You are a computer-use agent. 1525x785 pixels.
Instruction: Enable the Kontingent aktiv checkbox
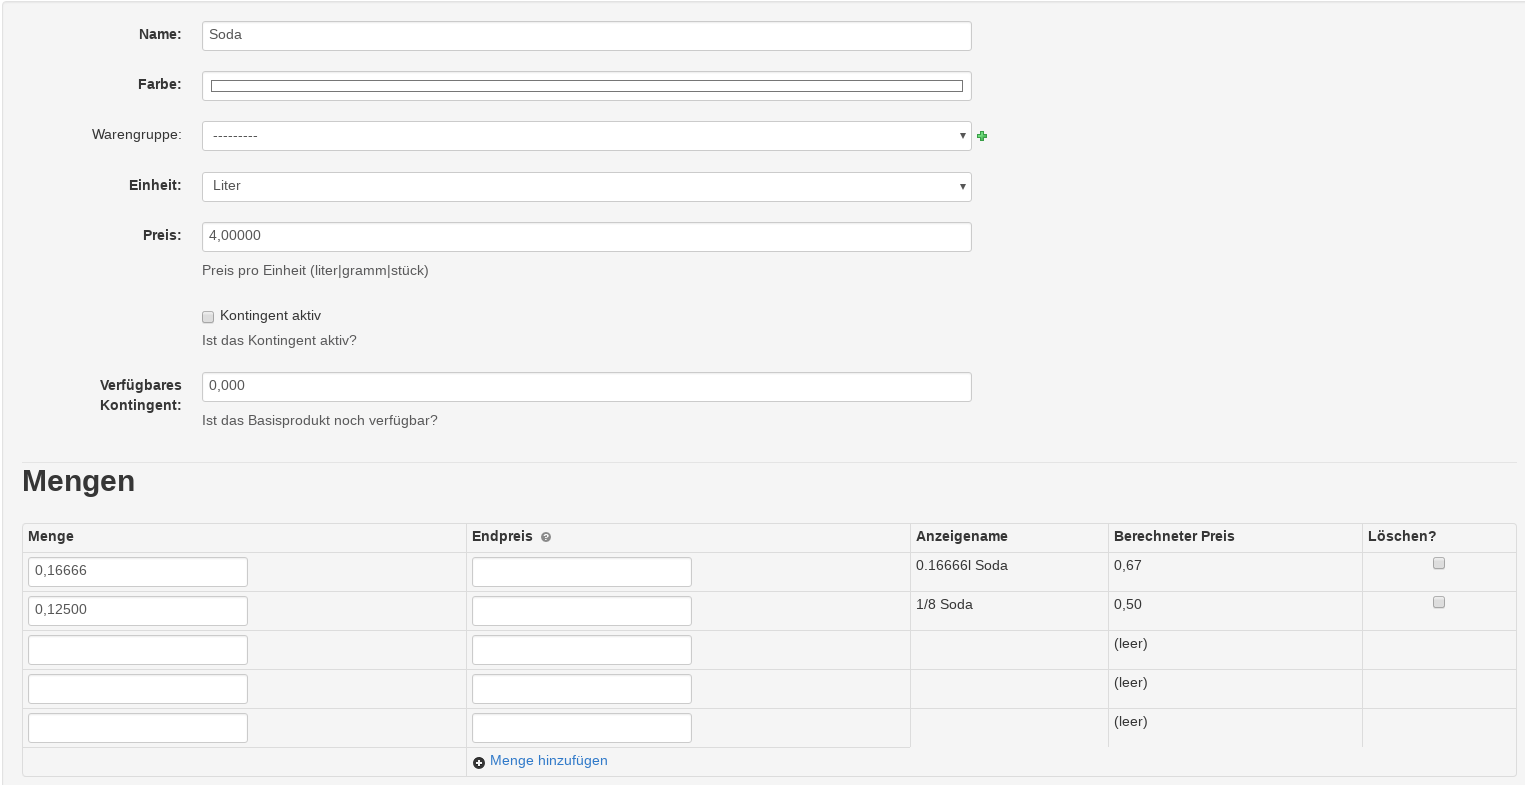tap(208, 317)
